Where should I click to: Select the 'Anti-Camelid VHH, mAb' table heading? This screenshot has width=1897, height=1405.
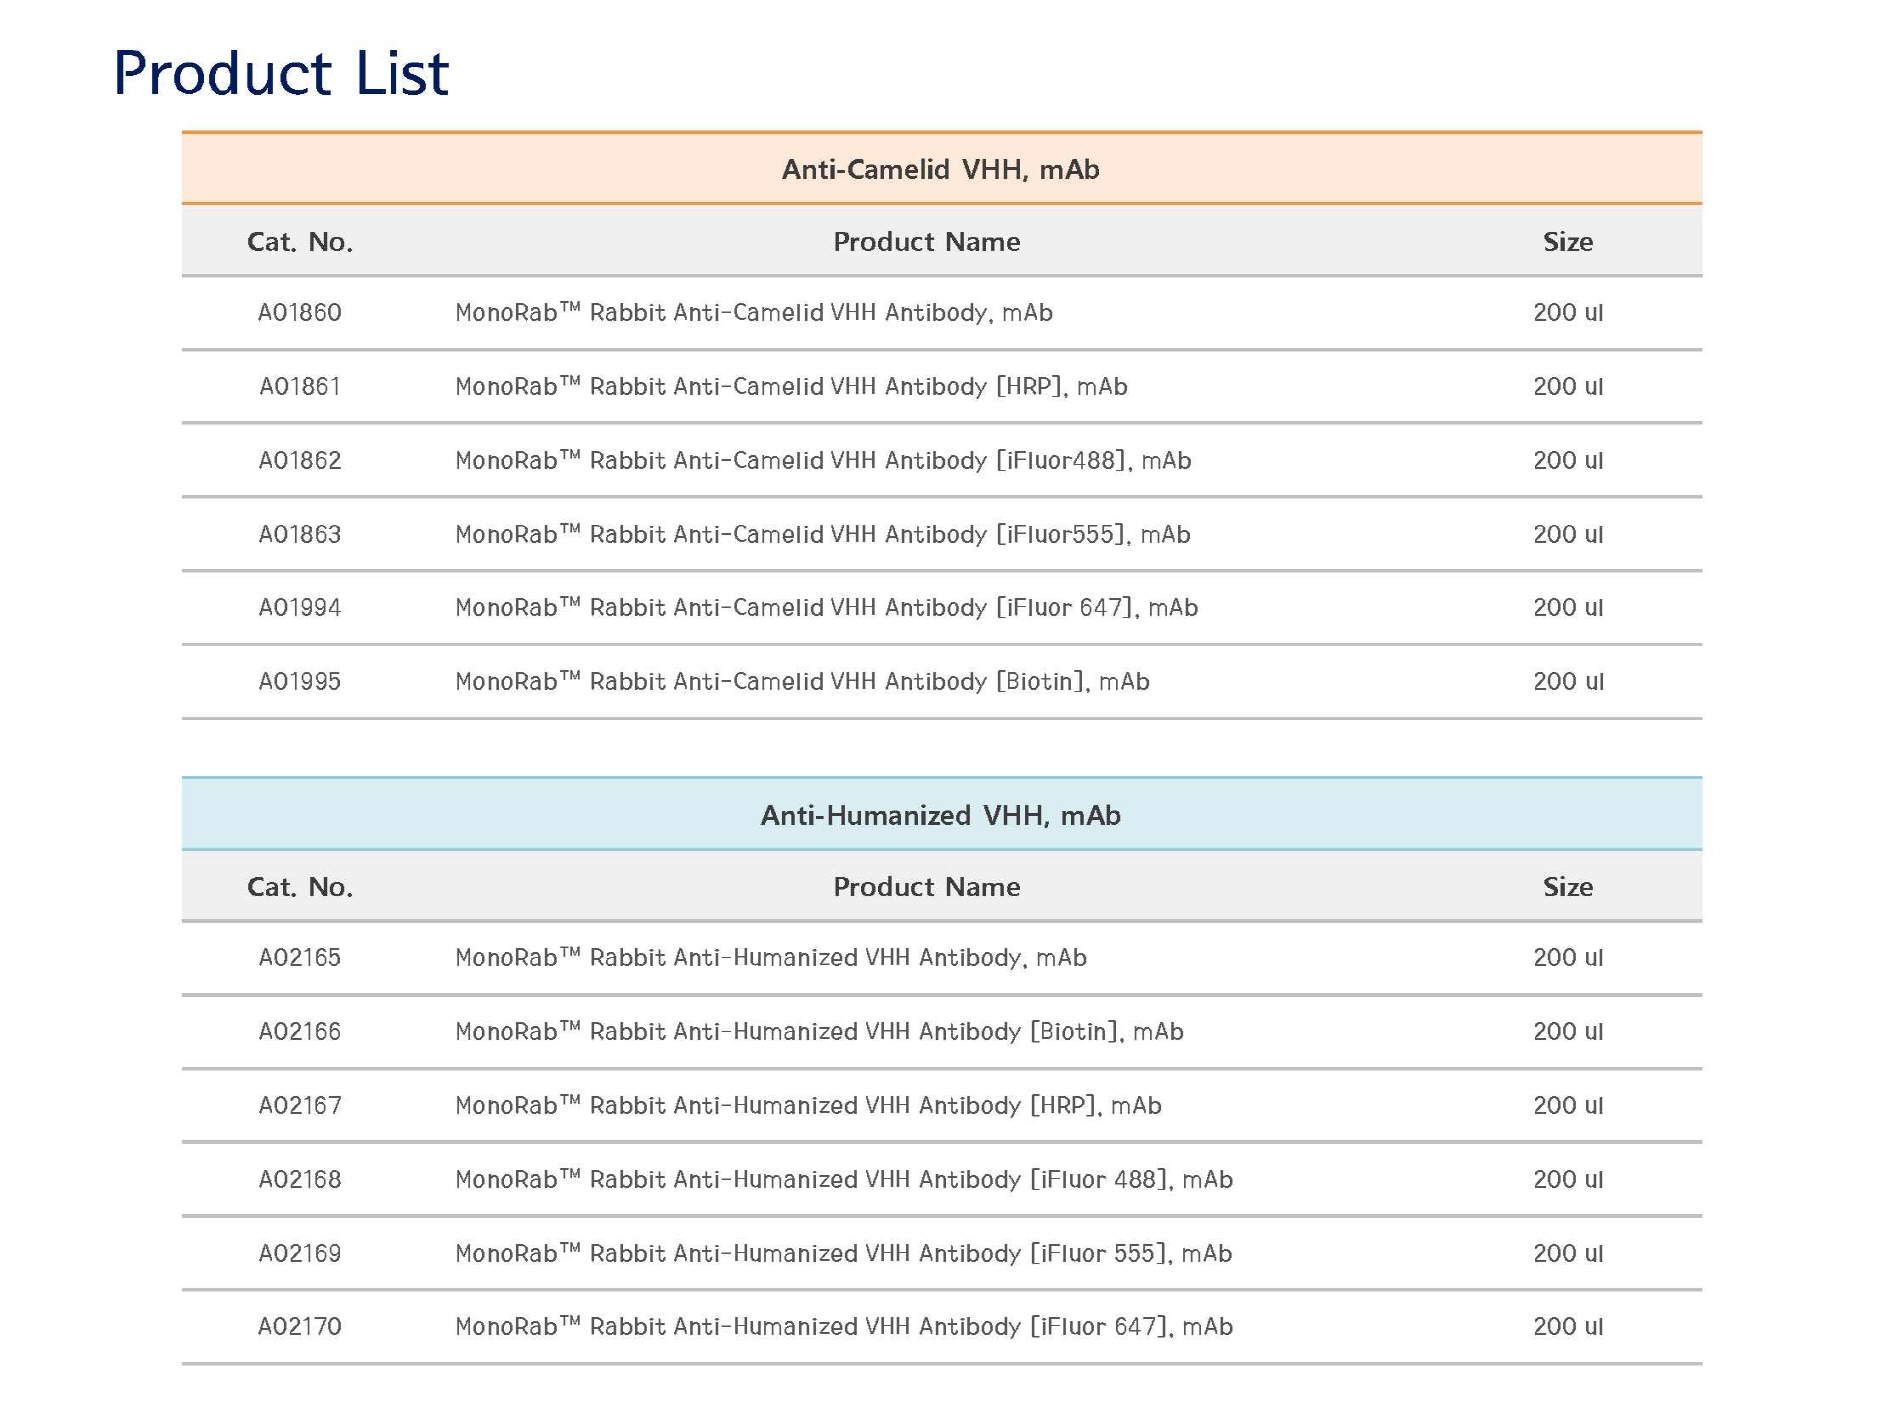coord(941,169)
